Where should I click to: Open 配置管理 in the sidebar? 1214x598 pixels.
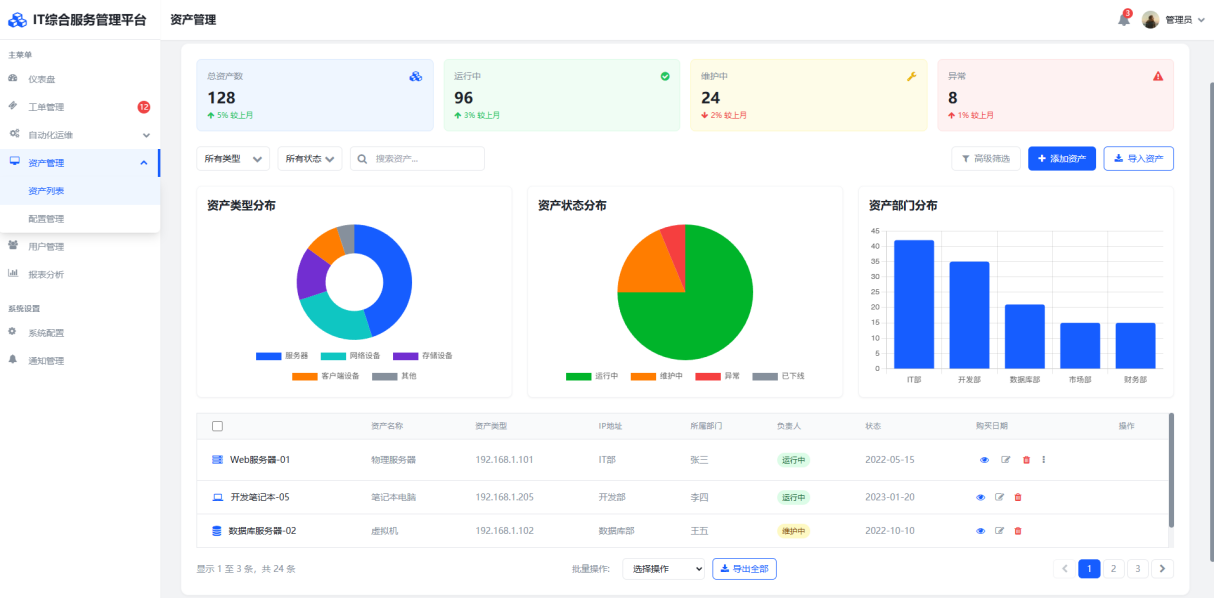point(46,219)
